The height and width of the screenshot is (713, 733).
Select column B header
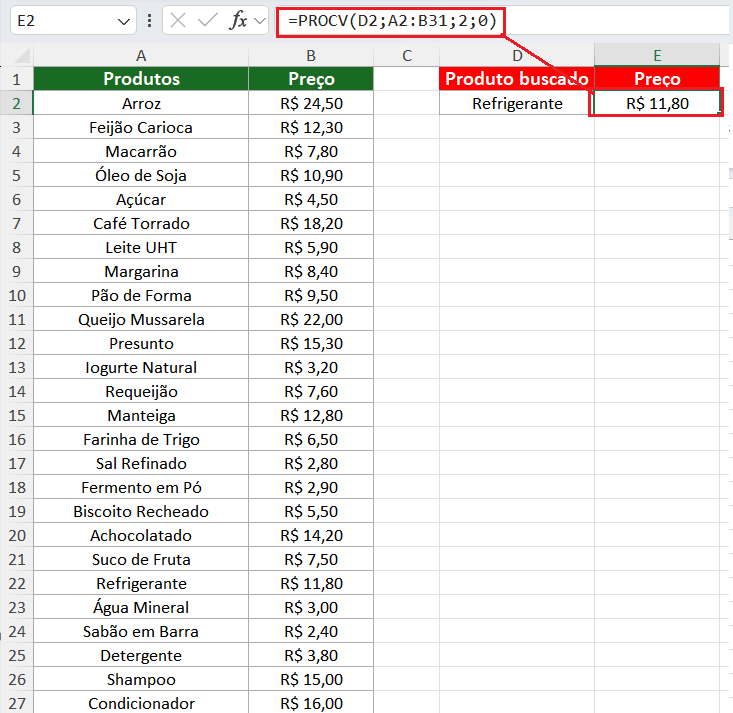tap(311, 56)
